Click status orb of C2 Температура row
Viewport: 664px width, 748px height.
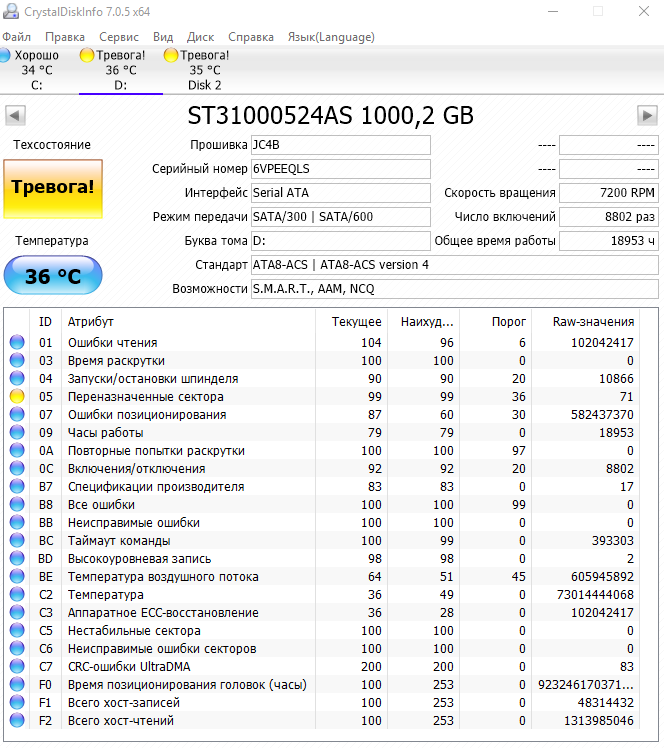pos(17,594)
